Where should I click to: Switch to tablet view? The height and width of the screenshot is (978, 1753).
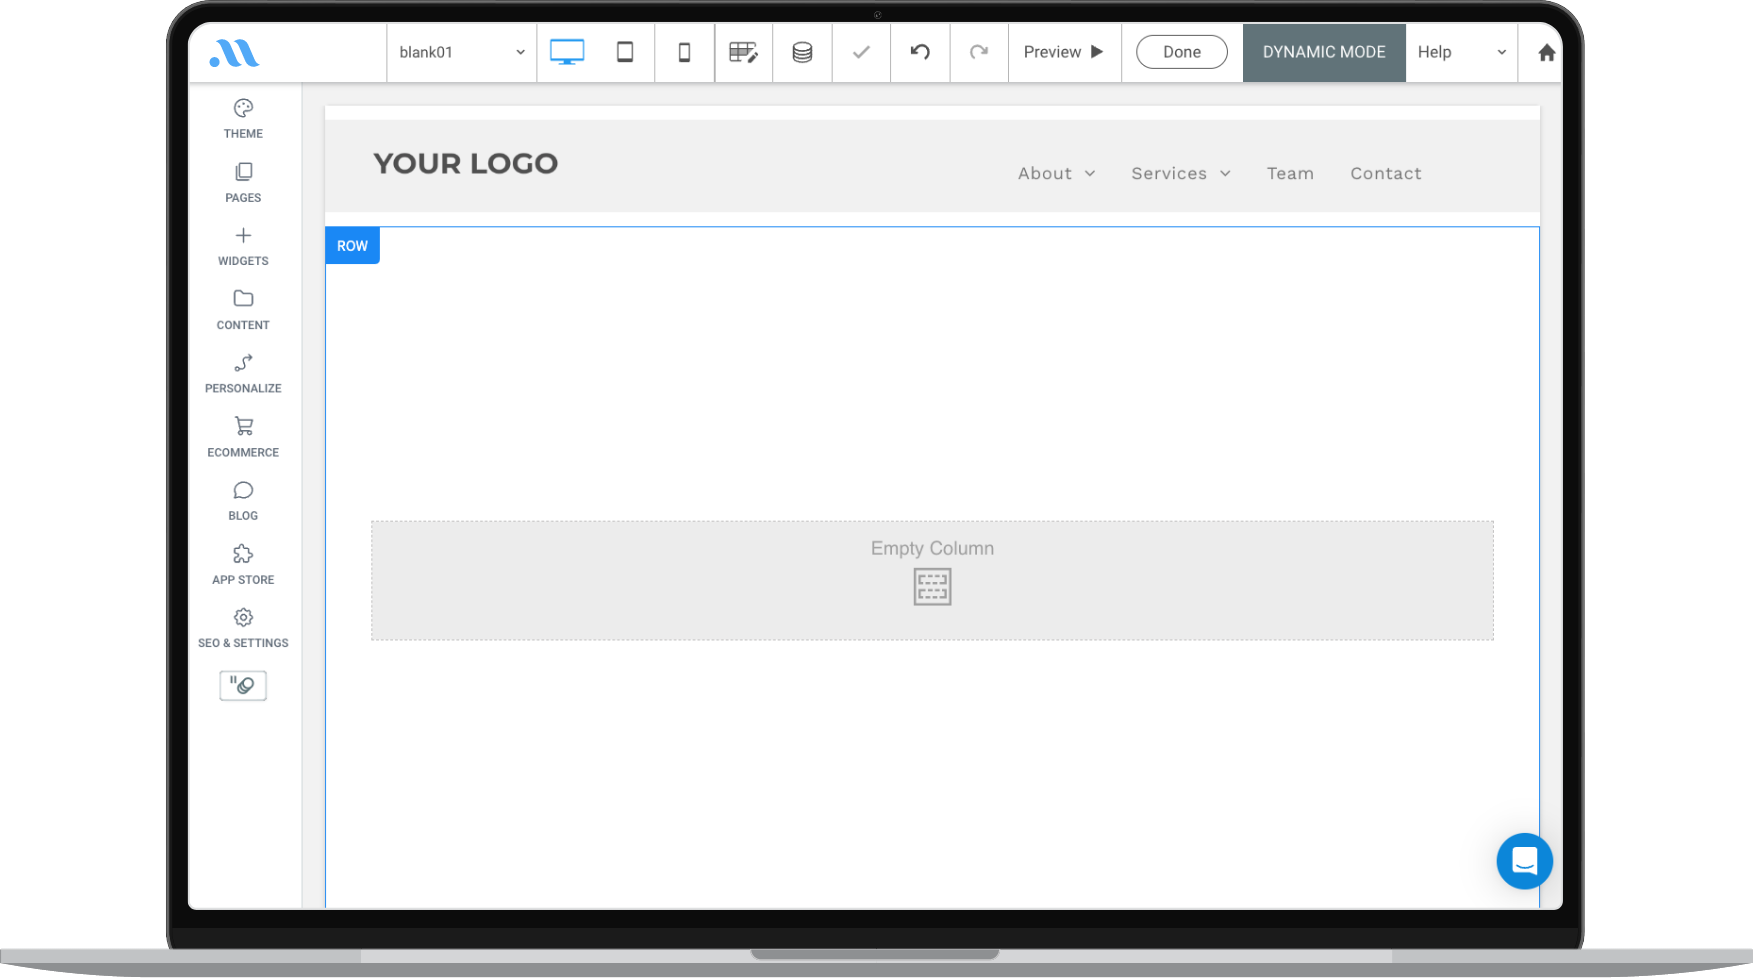pyautogui.click(x=625, y=52)
